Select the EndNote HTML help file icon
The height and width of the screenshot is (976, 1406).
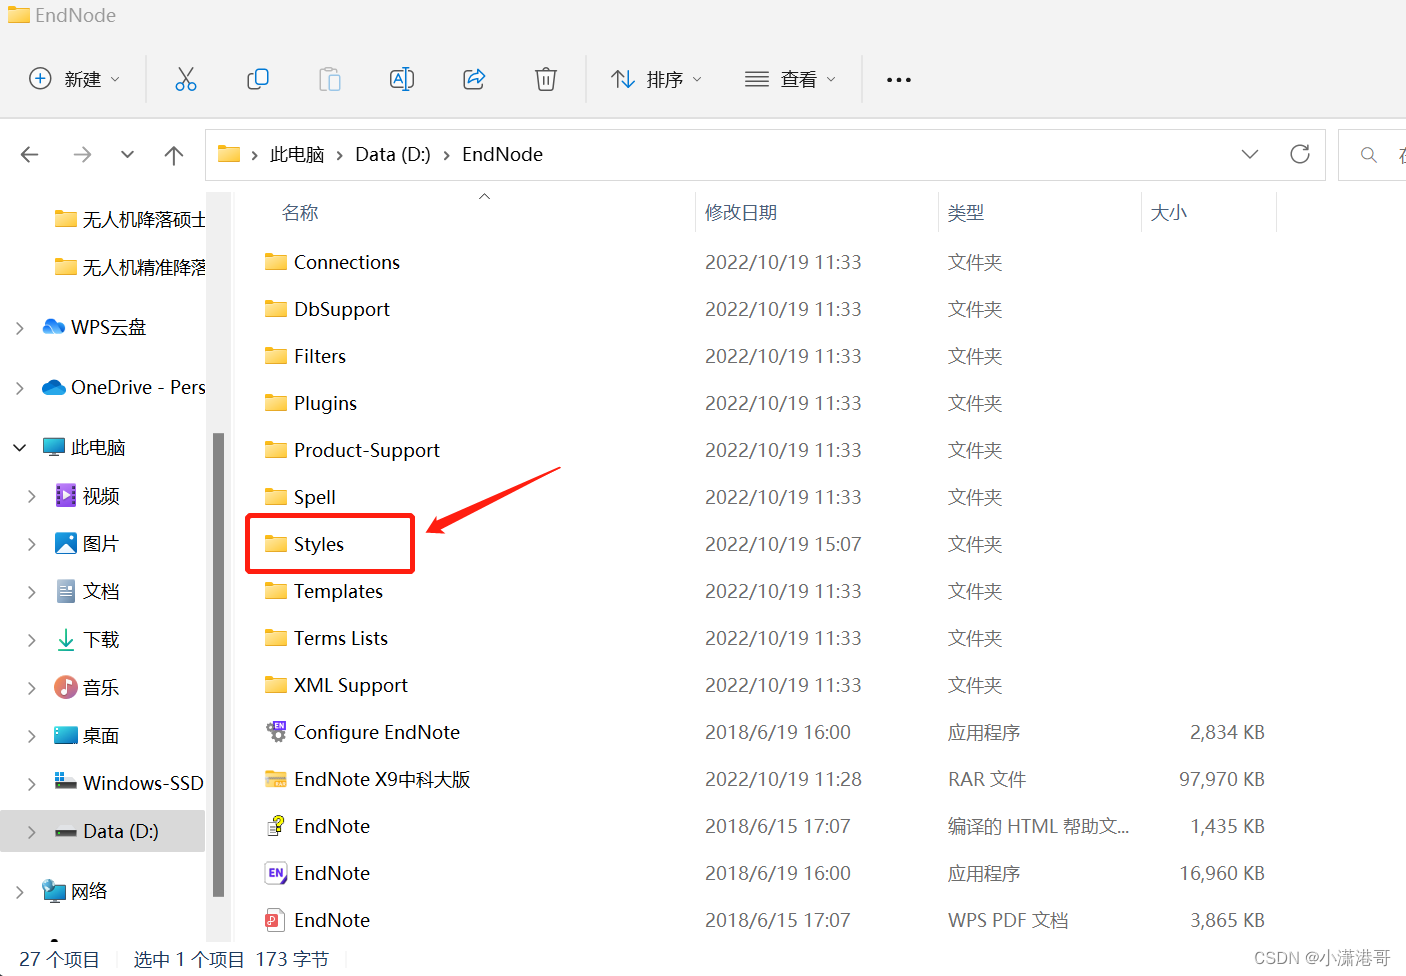click(276, 826)
